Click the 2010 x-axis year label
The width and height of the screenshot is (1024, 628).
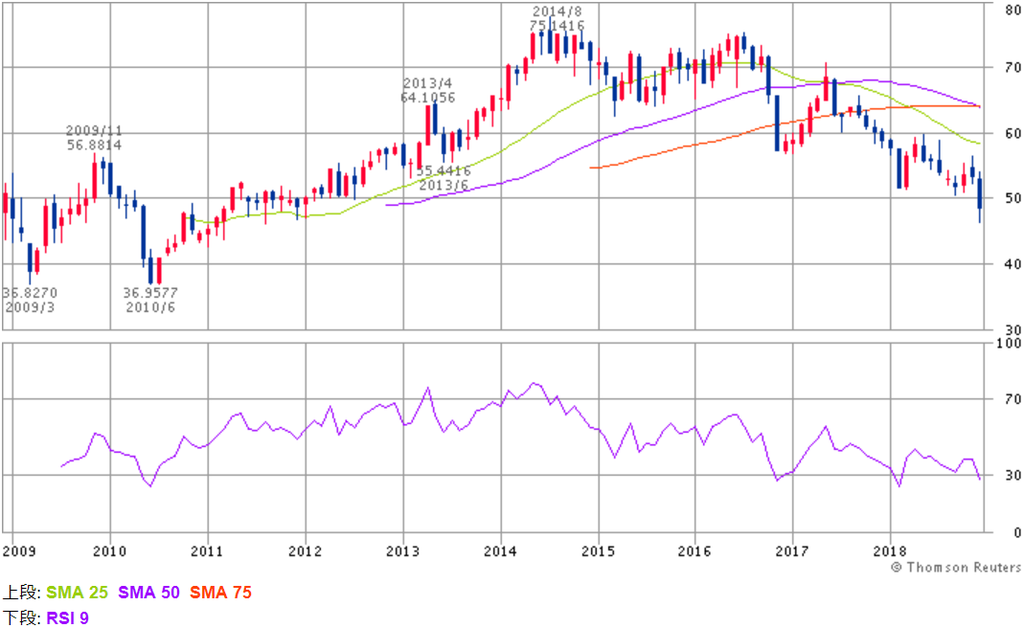point(109,552)
